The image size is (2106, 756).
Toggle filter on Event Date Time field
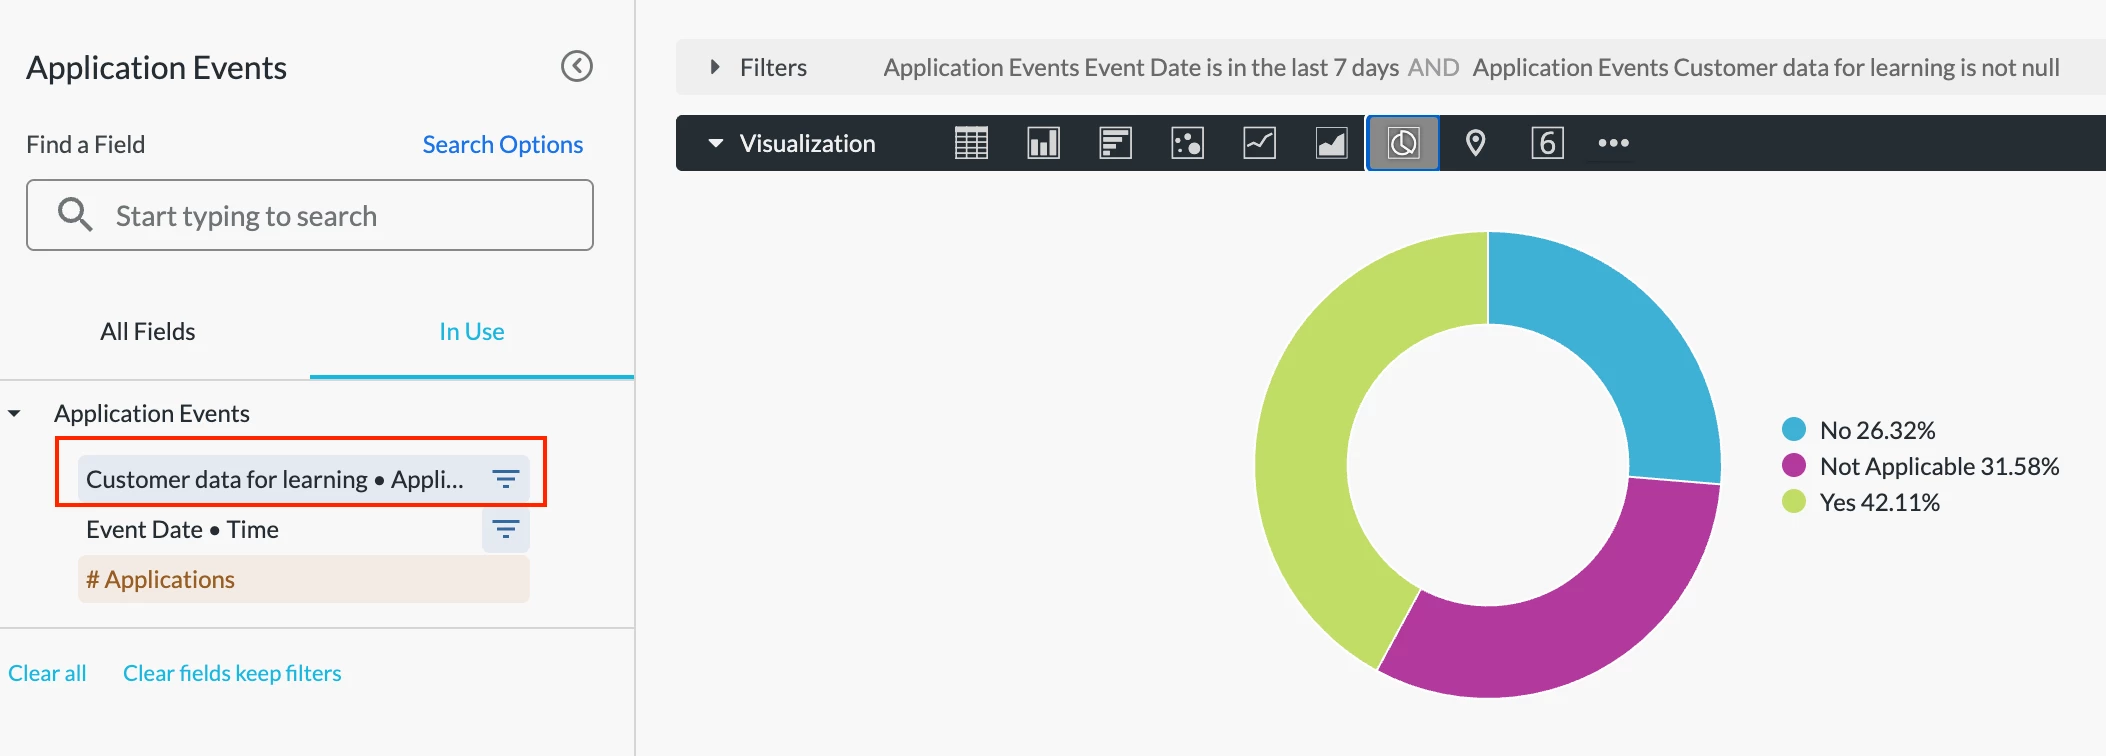[506, 529]
